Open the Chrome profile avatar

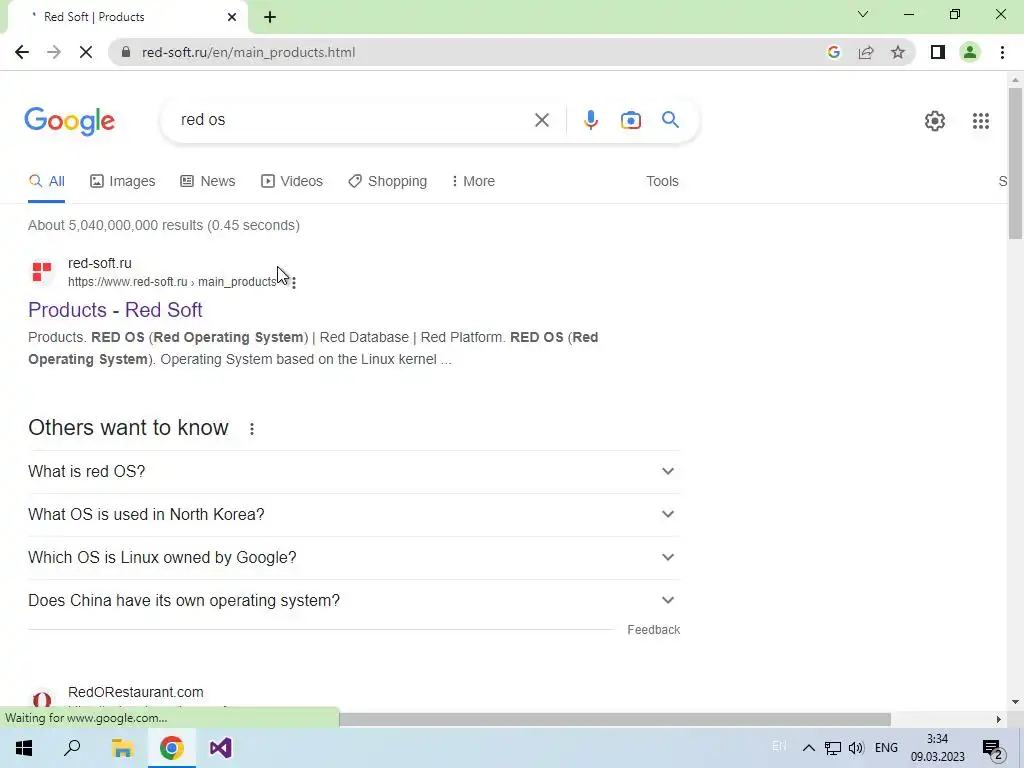(970, 52)
